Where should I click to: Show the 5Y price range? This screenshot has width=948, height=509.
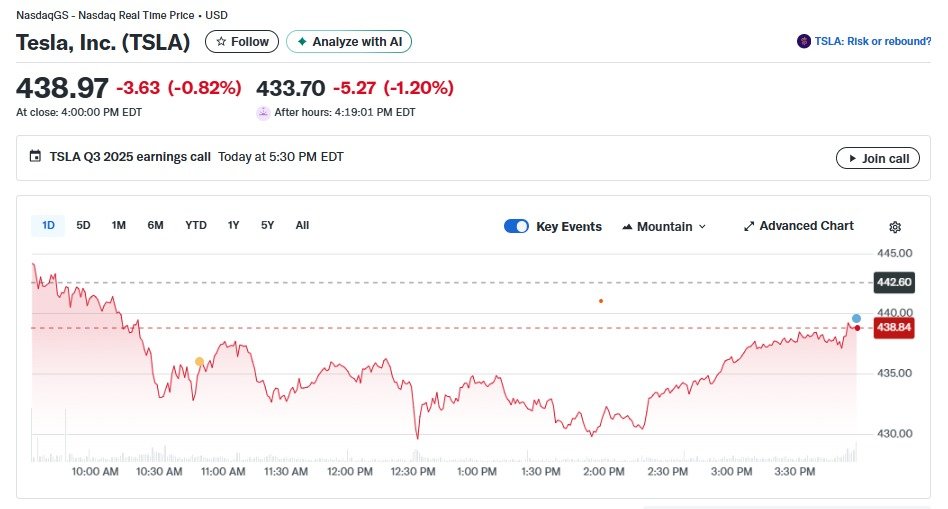267,225
